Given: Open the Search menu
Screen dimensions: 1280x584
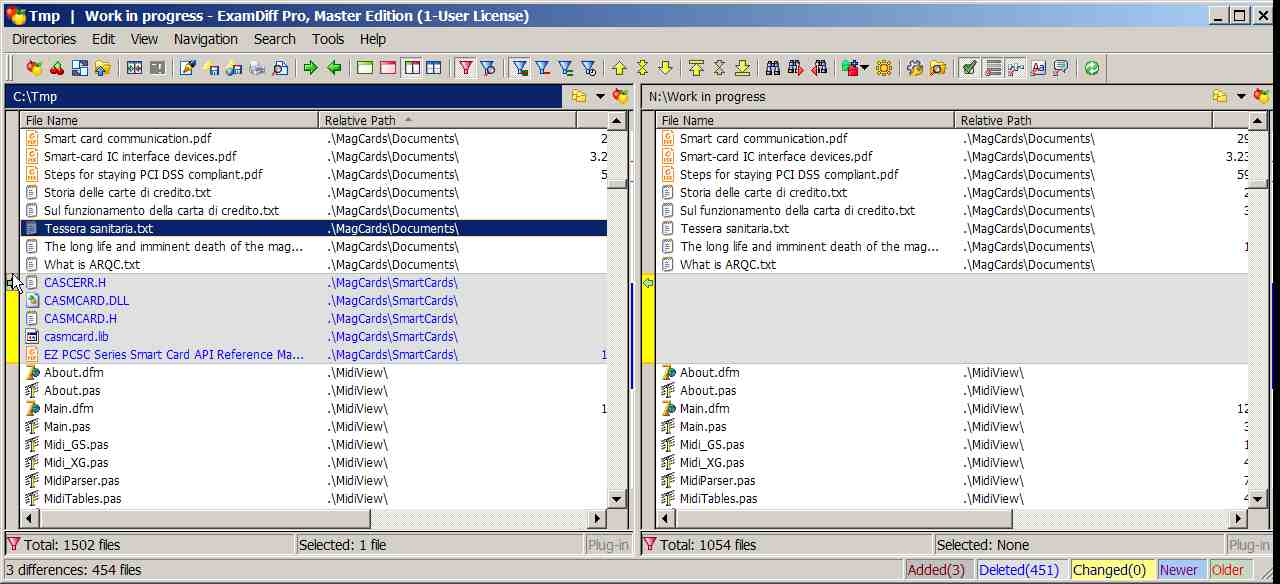Looking at the screenshot, I should [275, 39].
